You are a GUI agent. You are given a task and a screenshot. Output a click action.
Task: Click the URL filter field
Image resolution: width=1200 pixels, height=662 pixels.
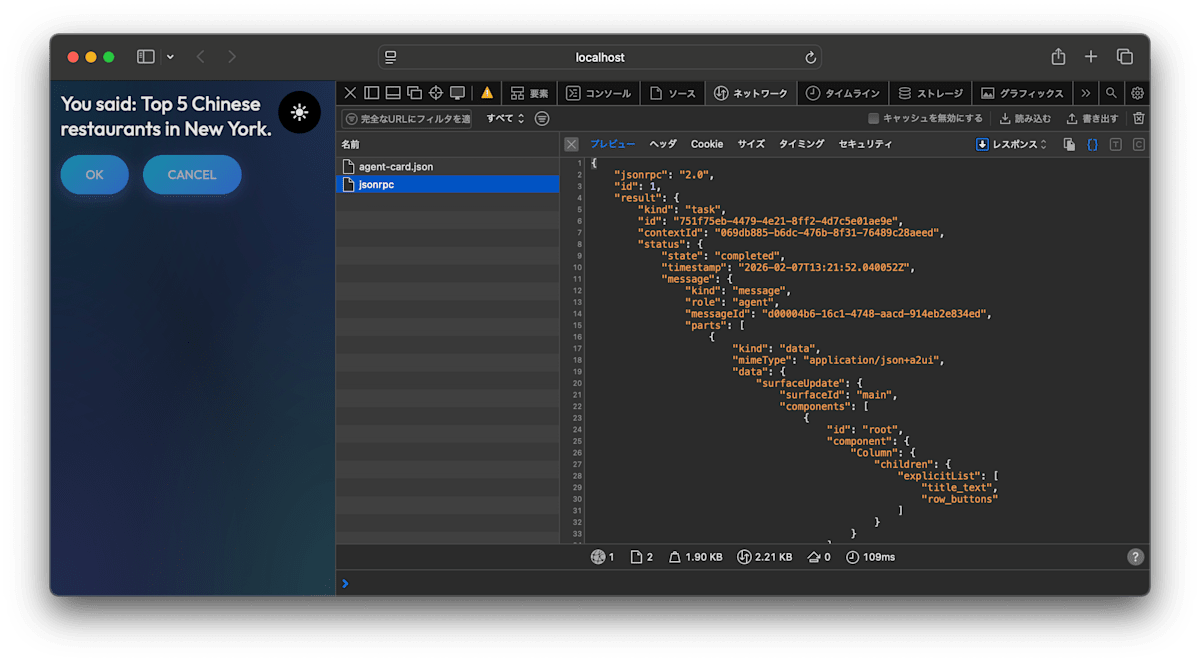coord(407,119)
